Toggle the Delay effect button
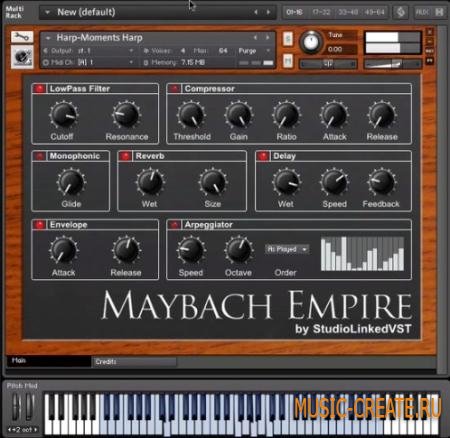 263,156
